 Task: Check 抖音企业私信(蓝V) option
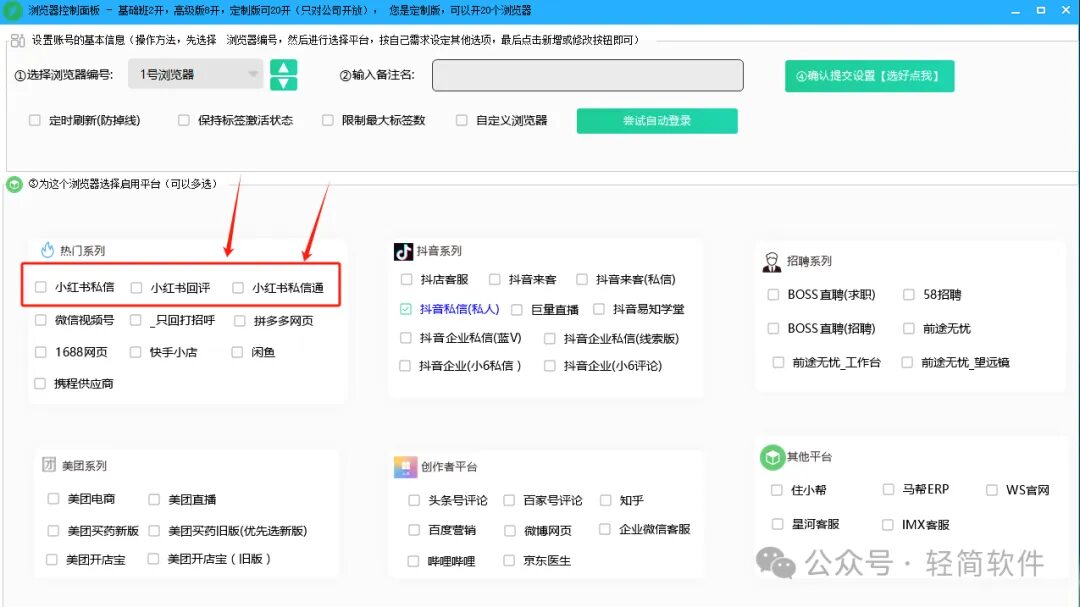click(405, 338)
